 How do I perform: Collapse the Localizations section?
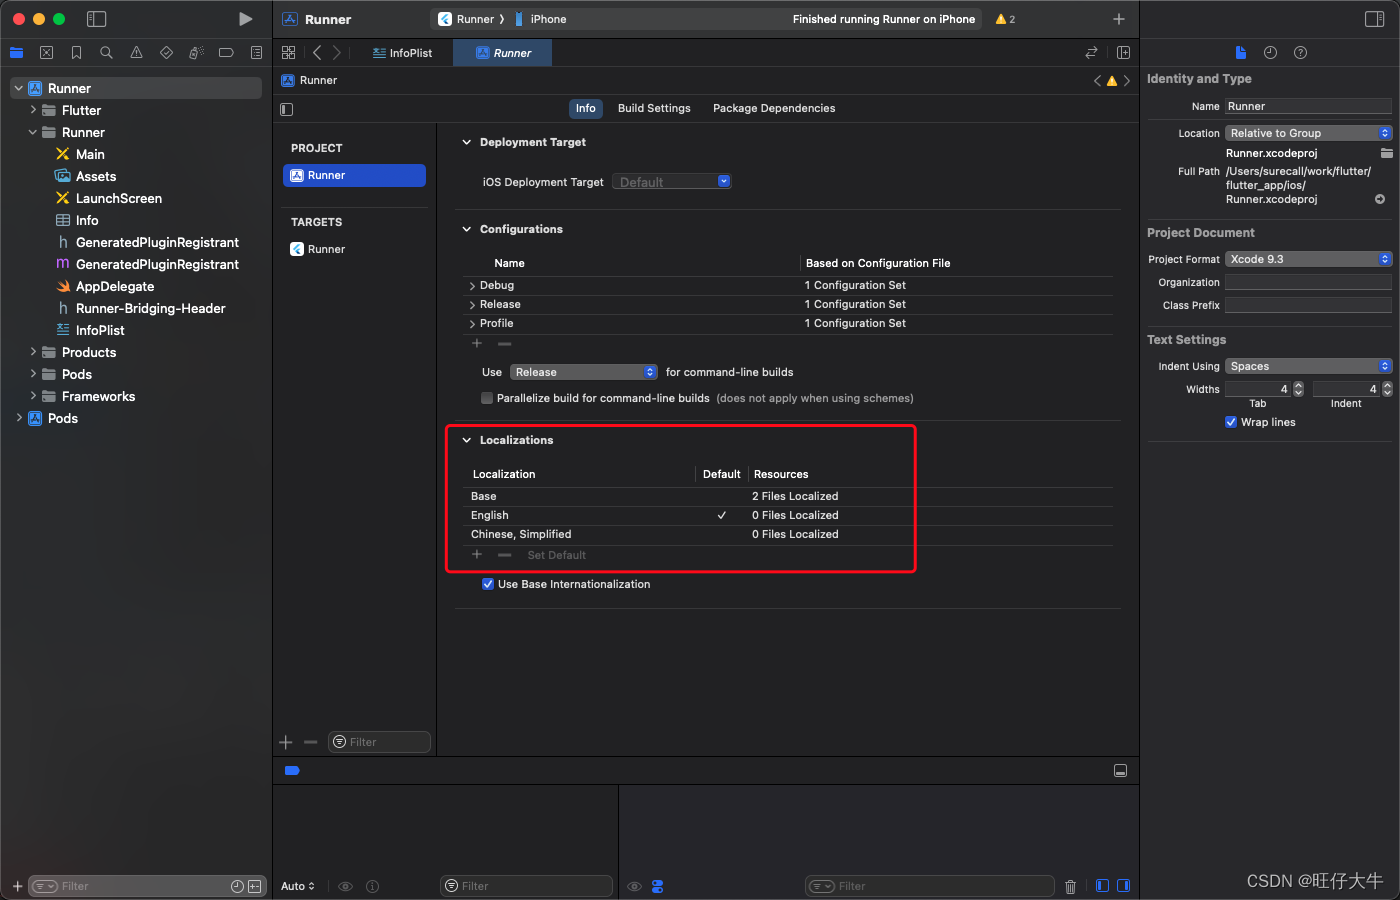(466, 440)
